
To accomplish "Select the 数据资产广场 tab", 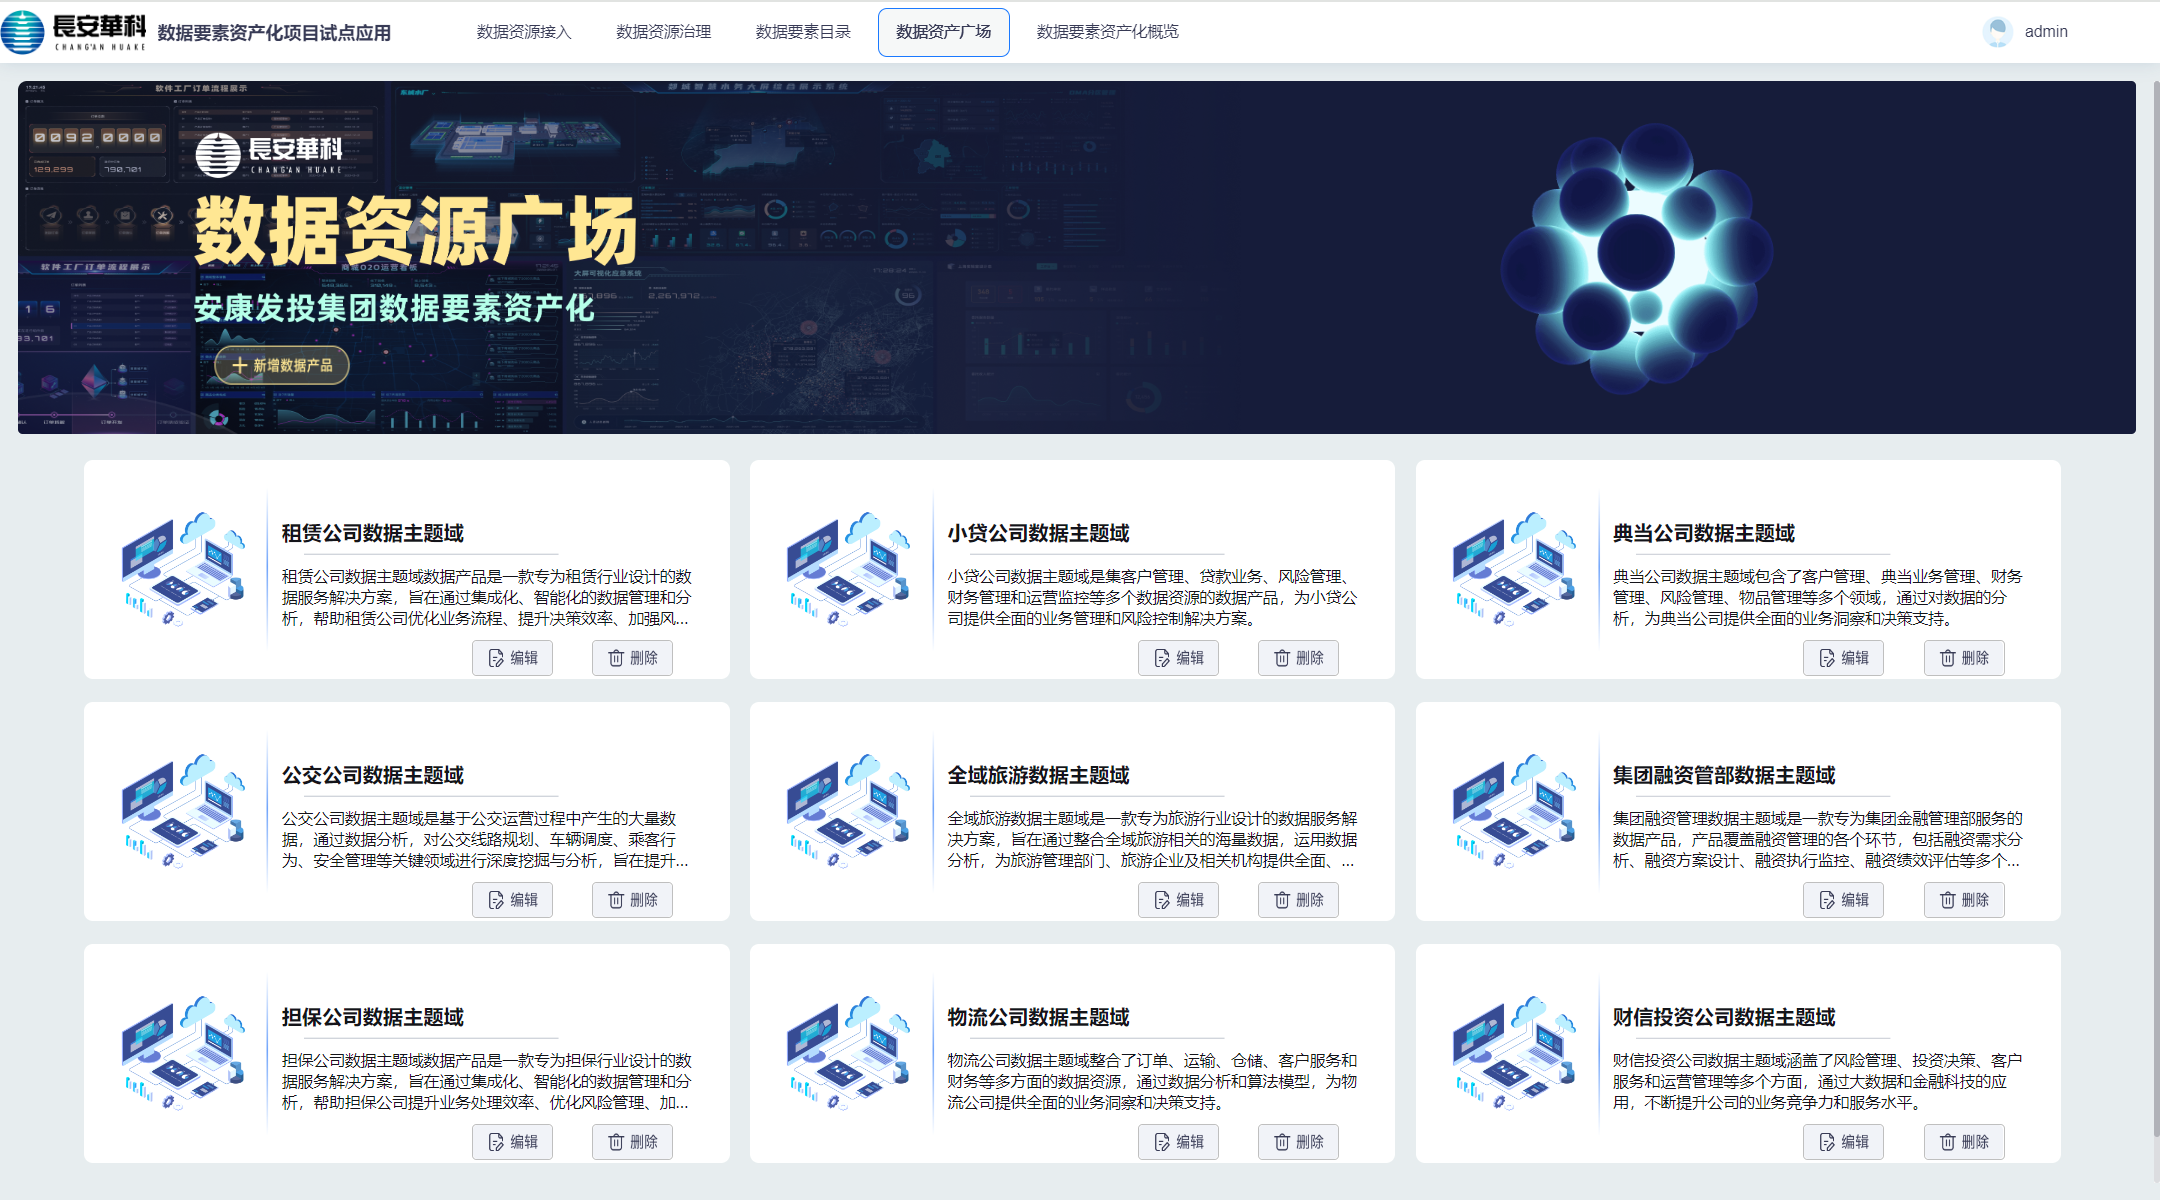I will tap(943, 32).
